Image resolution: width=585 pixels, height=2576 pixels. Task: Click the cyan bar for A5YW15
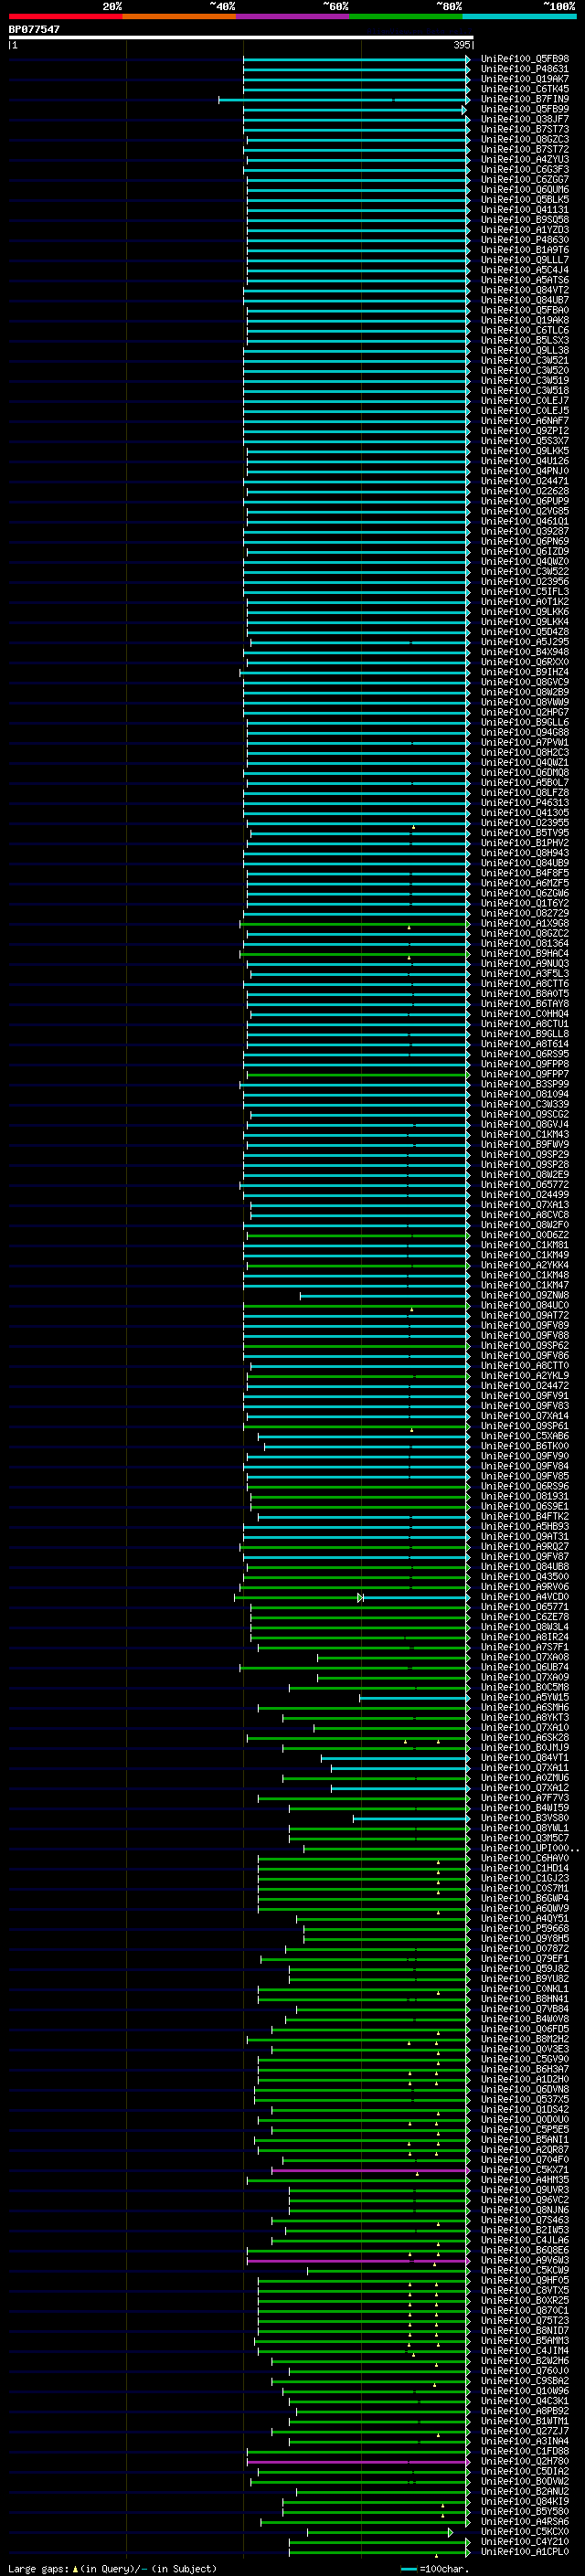click(x=414, y=1697)
